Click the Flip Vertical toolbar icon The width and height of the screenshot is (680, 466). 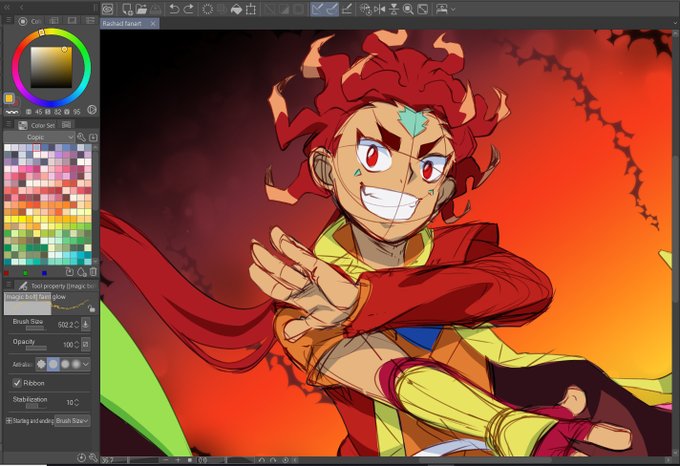point(394,9)
